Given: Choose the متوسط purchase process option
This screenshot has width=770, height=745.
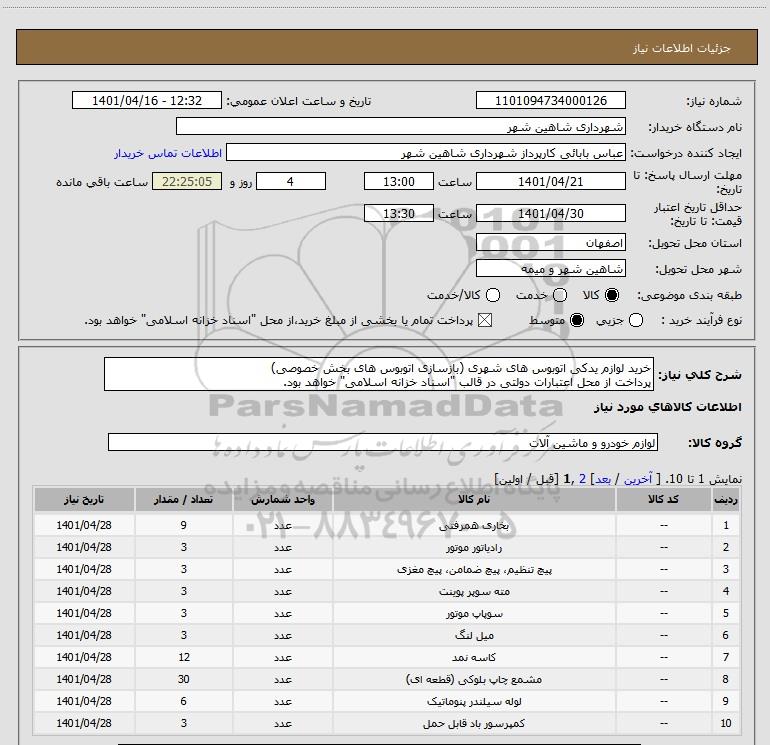Looking at the screenshot, I should pyautogui.click(x=577, y=321).
